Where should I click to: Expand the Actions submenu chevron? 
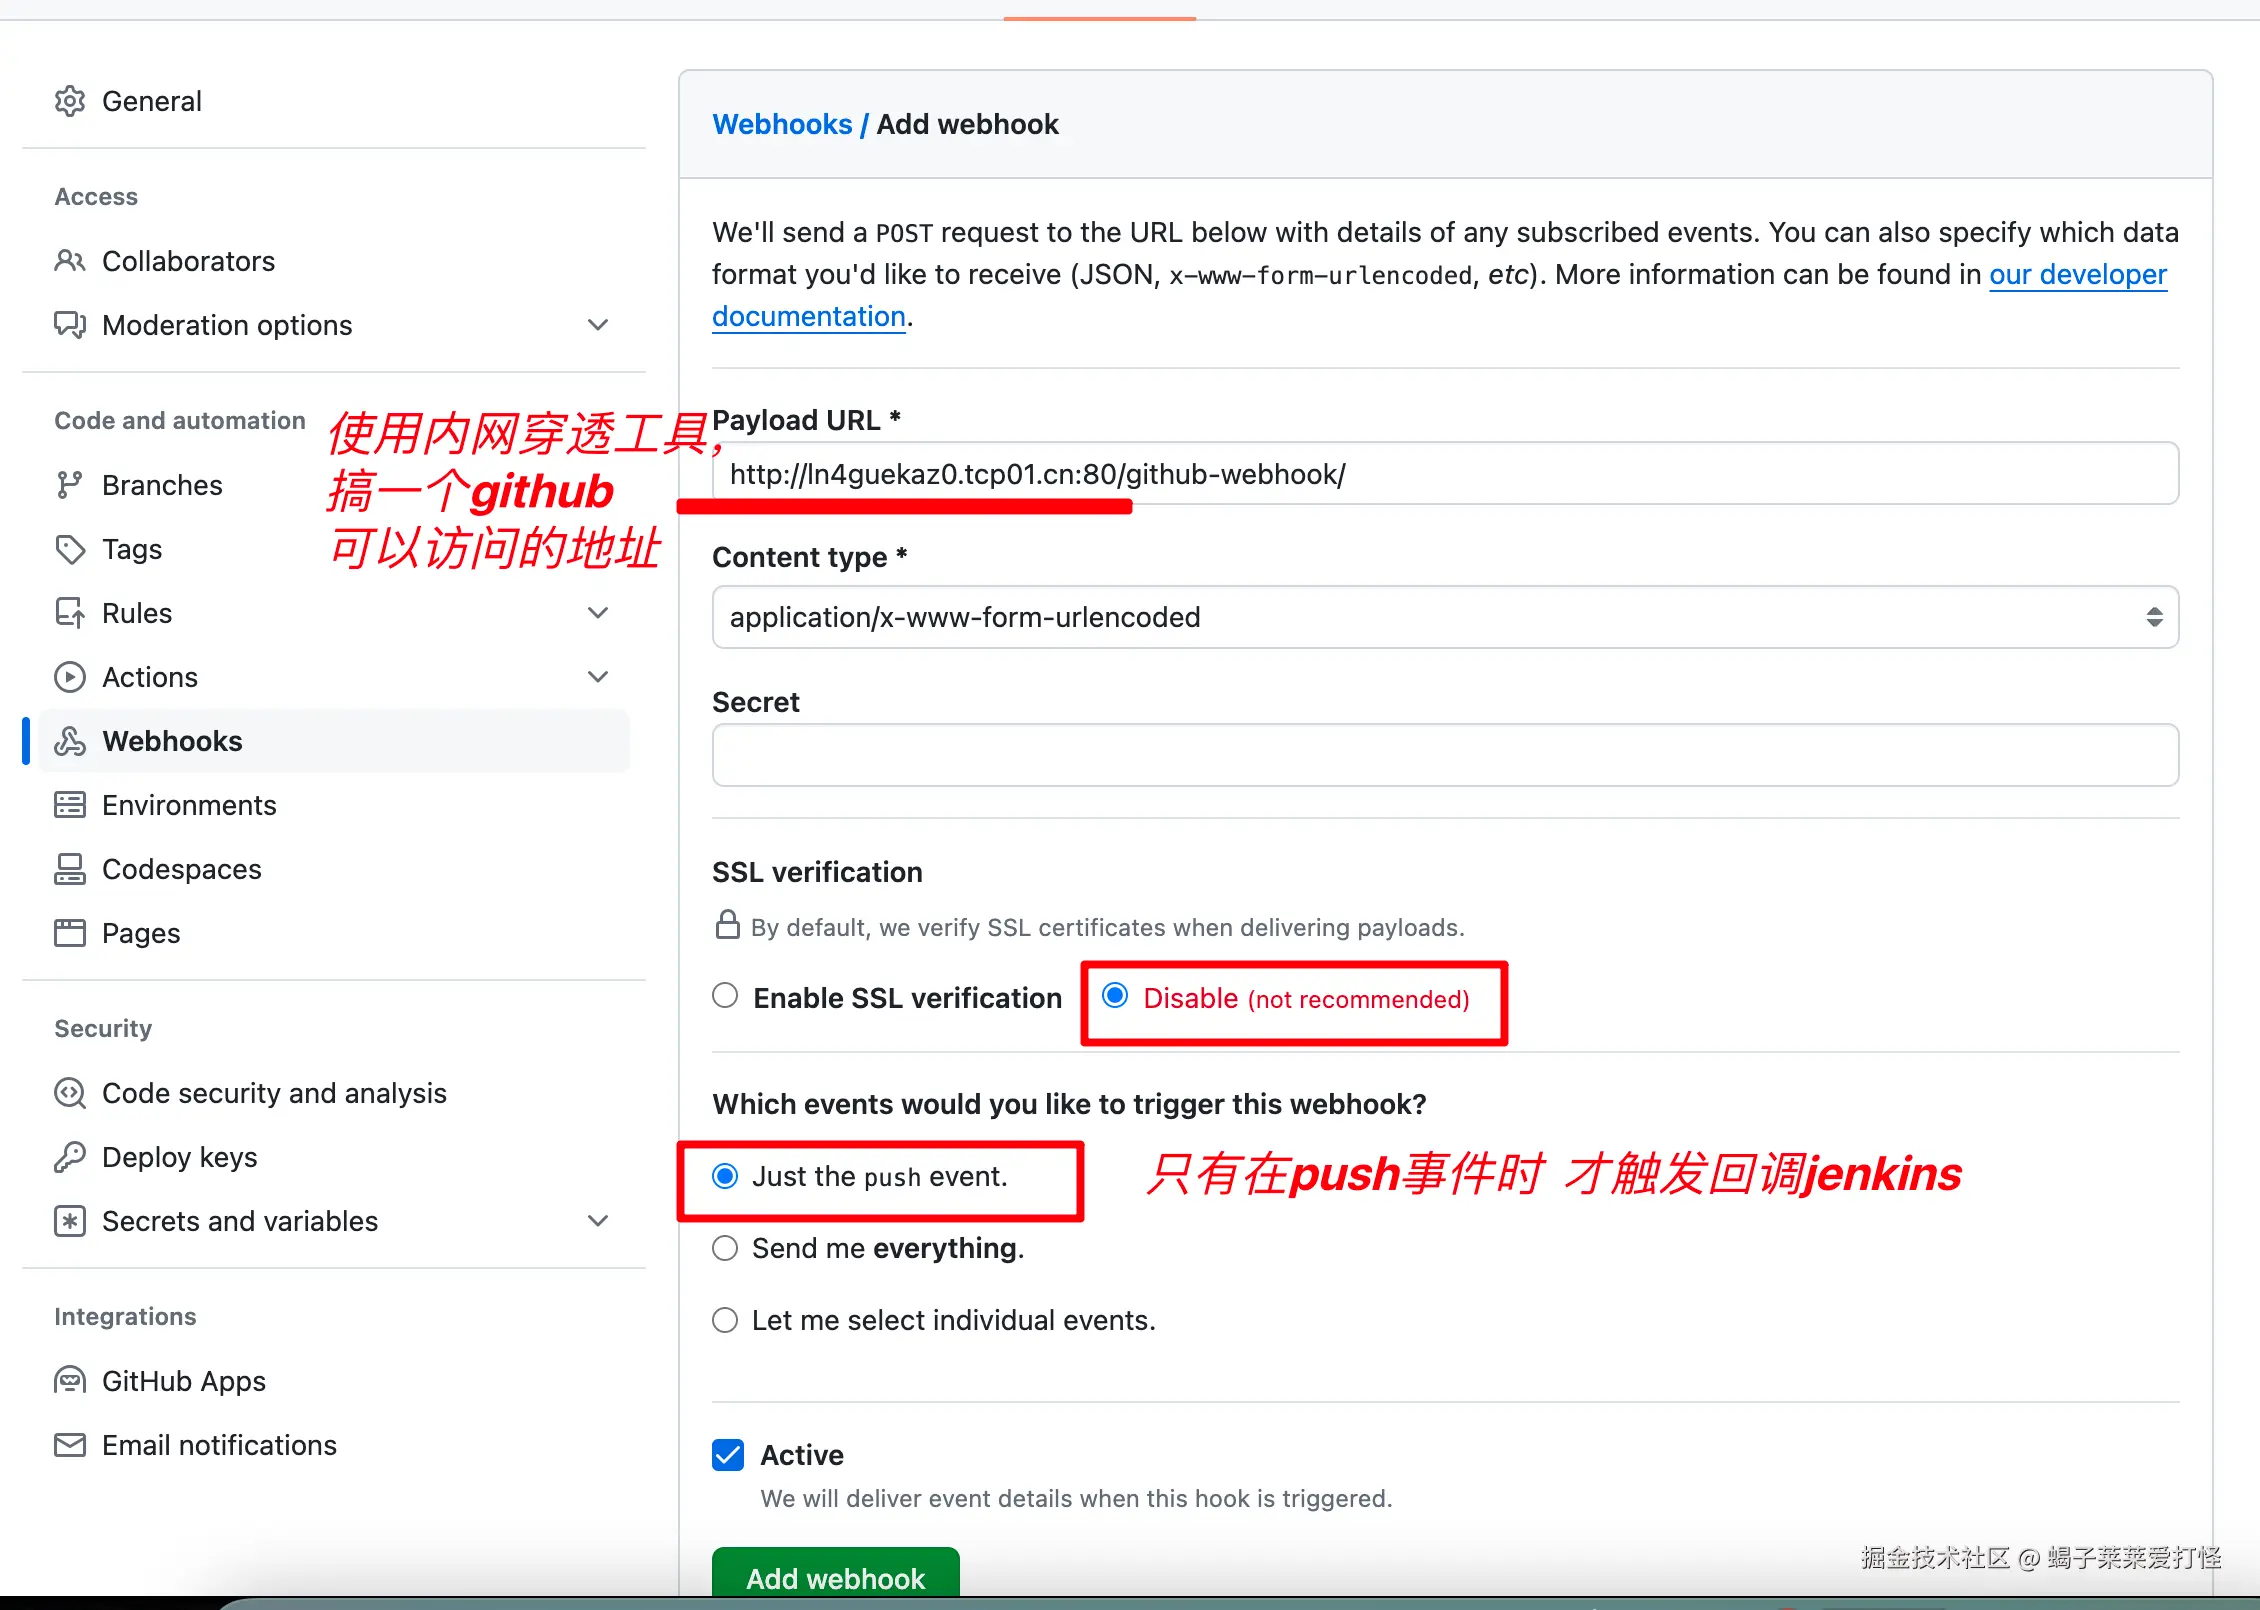(x=598, y=677)
